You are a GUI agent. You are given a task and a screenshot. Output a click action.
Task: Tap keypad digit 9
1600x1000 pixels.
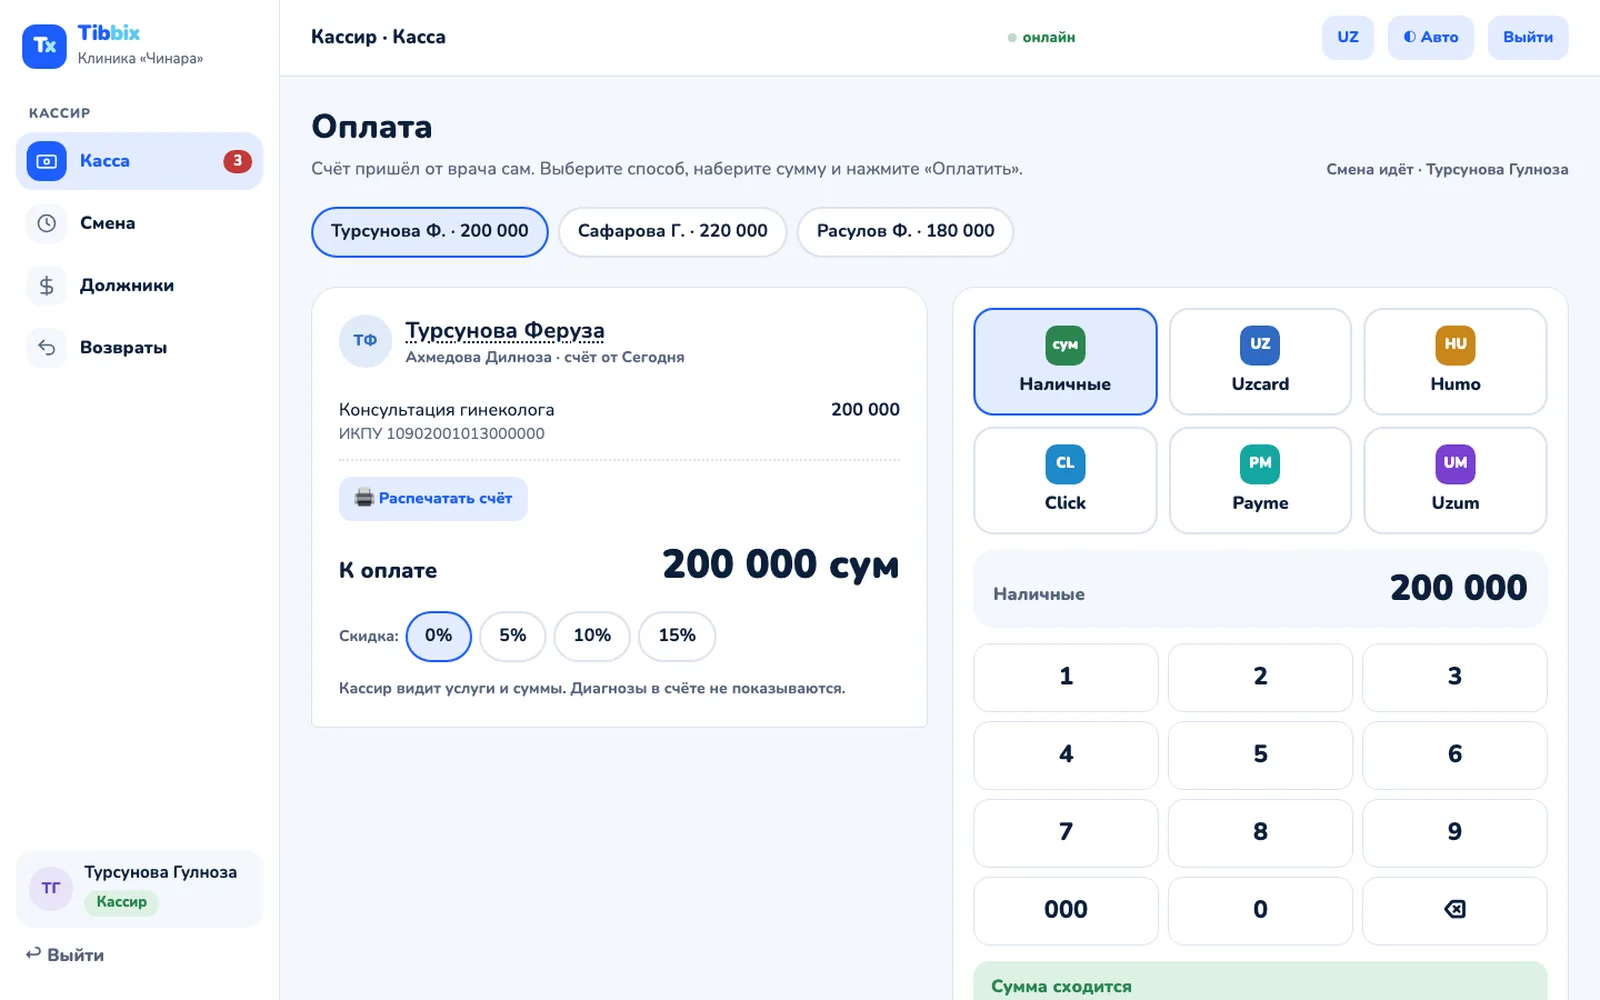[x=1455, y=832]
